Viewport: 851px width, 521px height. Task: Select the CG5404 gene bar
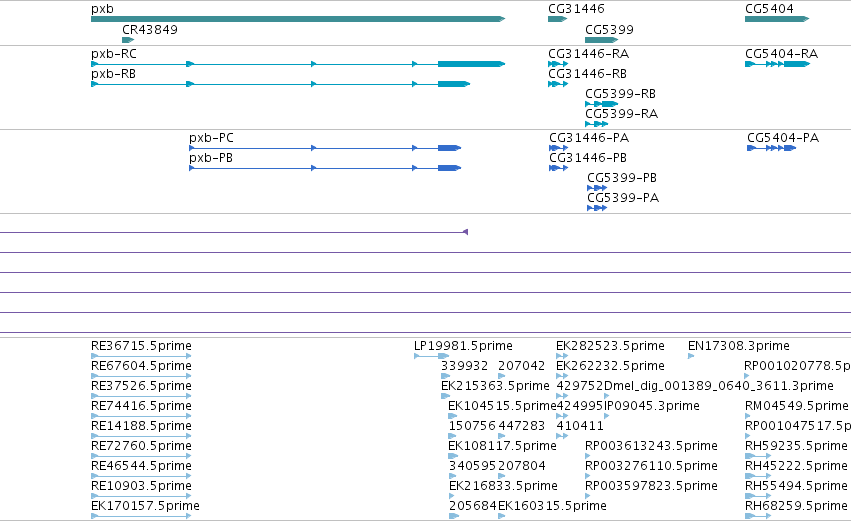pos(777,19)
